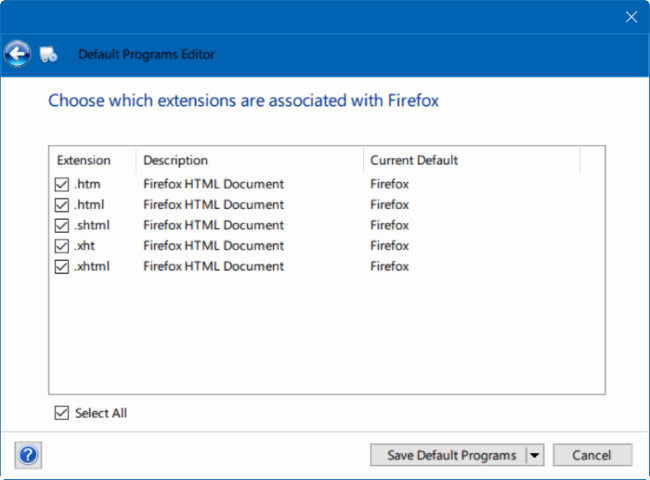Toggle the .xhtml extension checkbox

tap(63, 266)
